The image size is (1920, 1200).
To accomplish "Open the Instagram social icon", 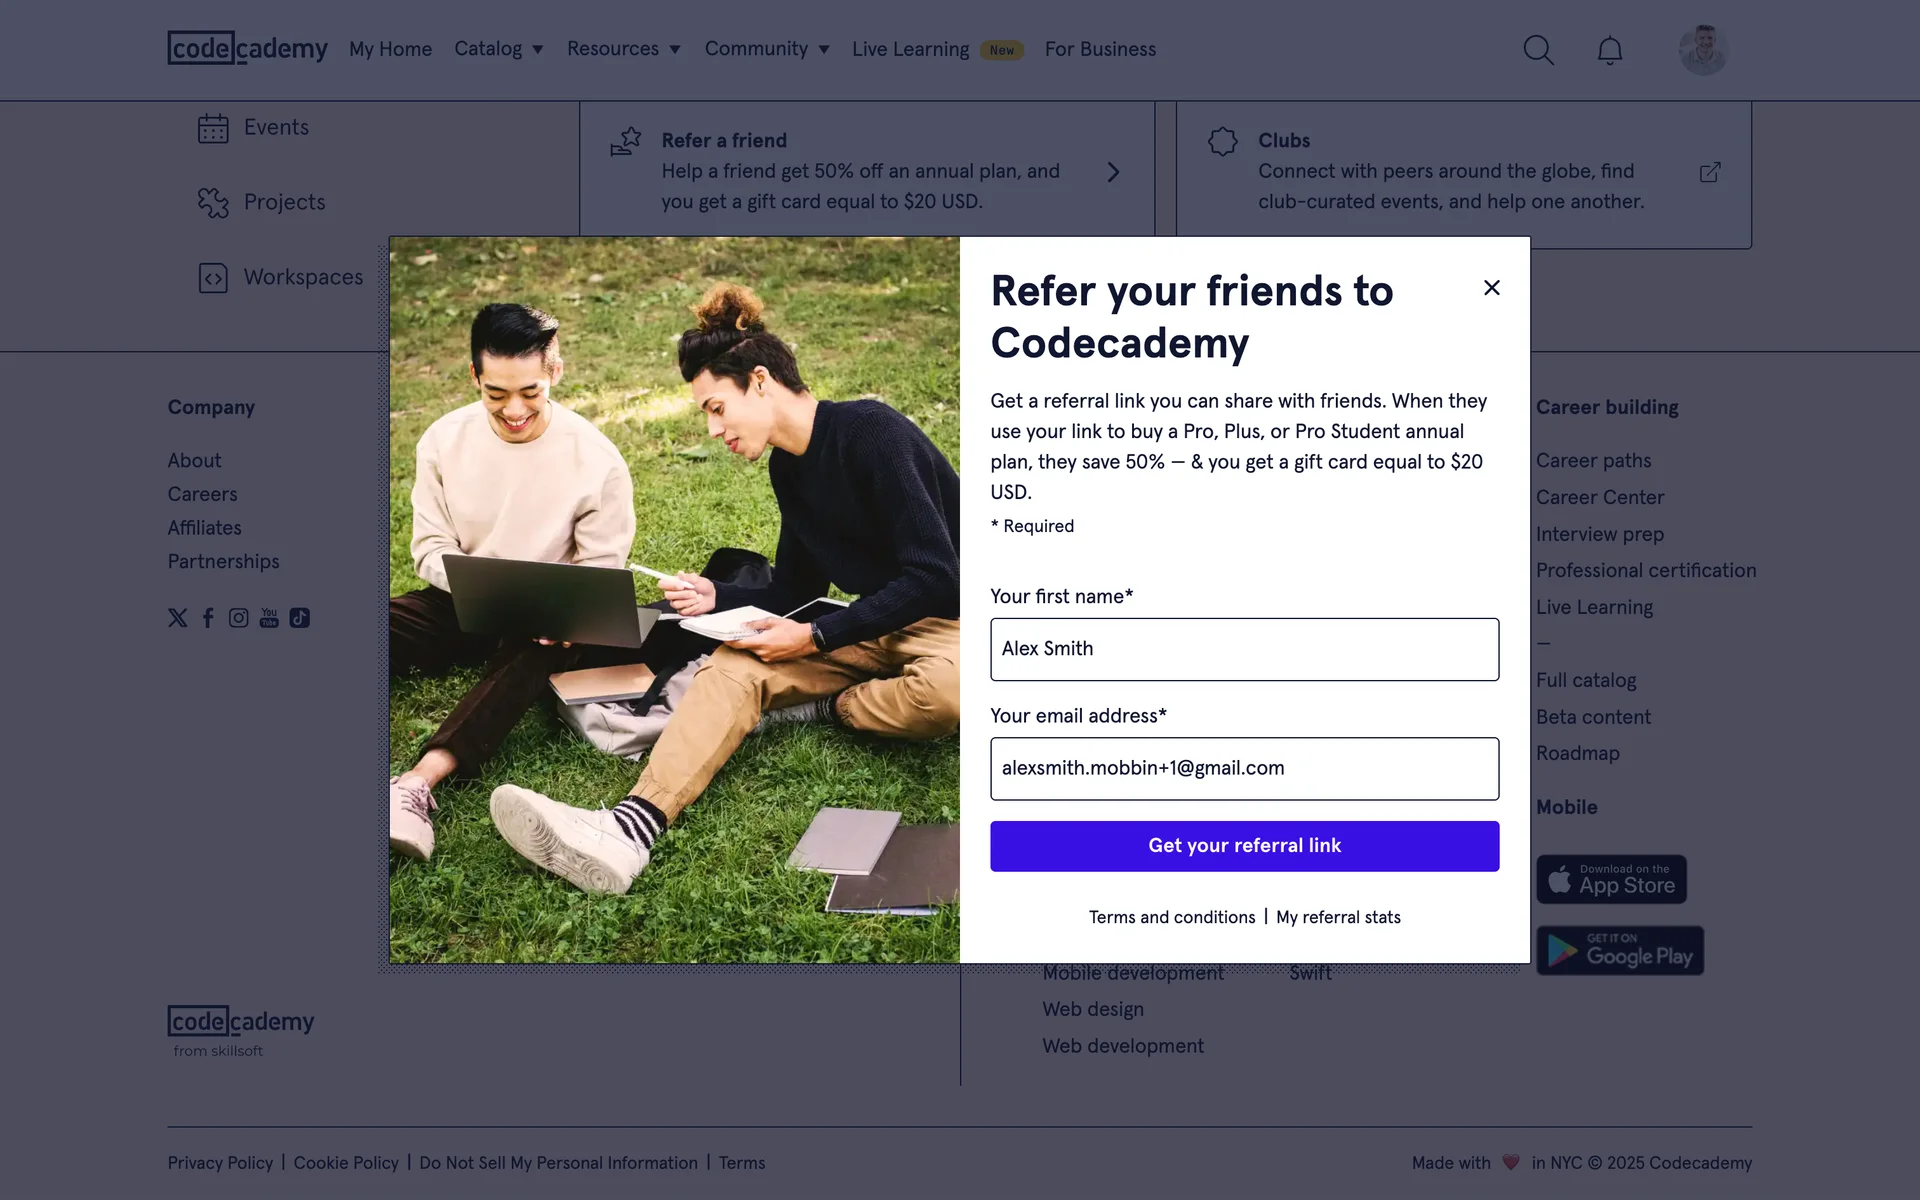I will 238,618.
